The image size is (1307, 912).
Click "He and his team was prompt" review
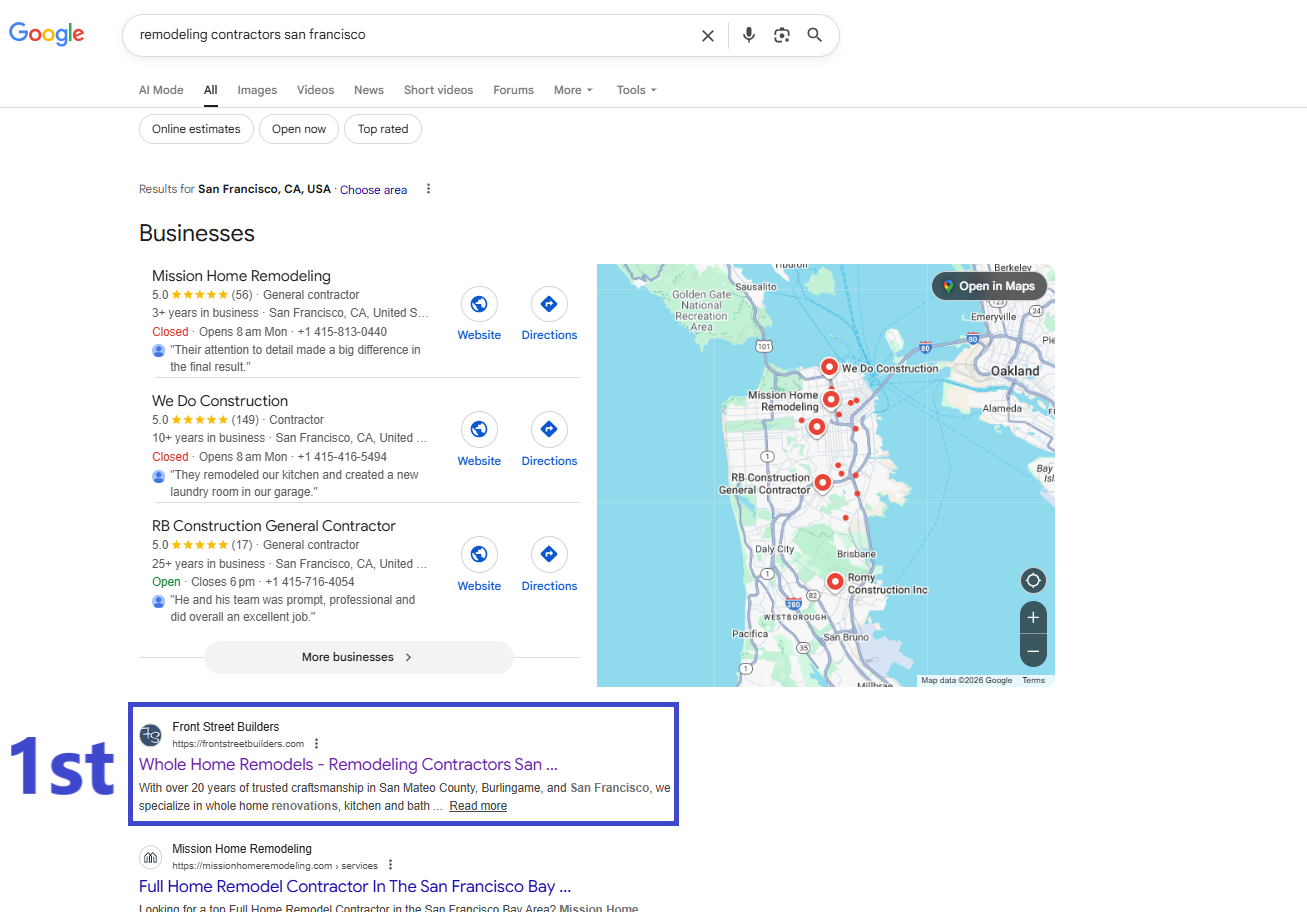point(292,608)
